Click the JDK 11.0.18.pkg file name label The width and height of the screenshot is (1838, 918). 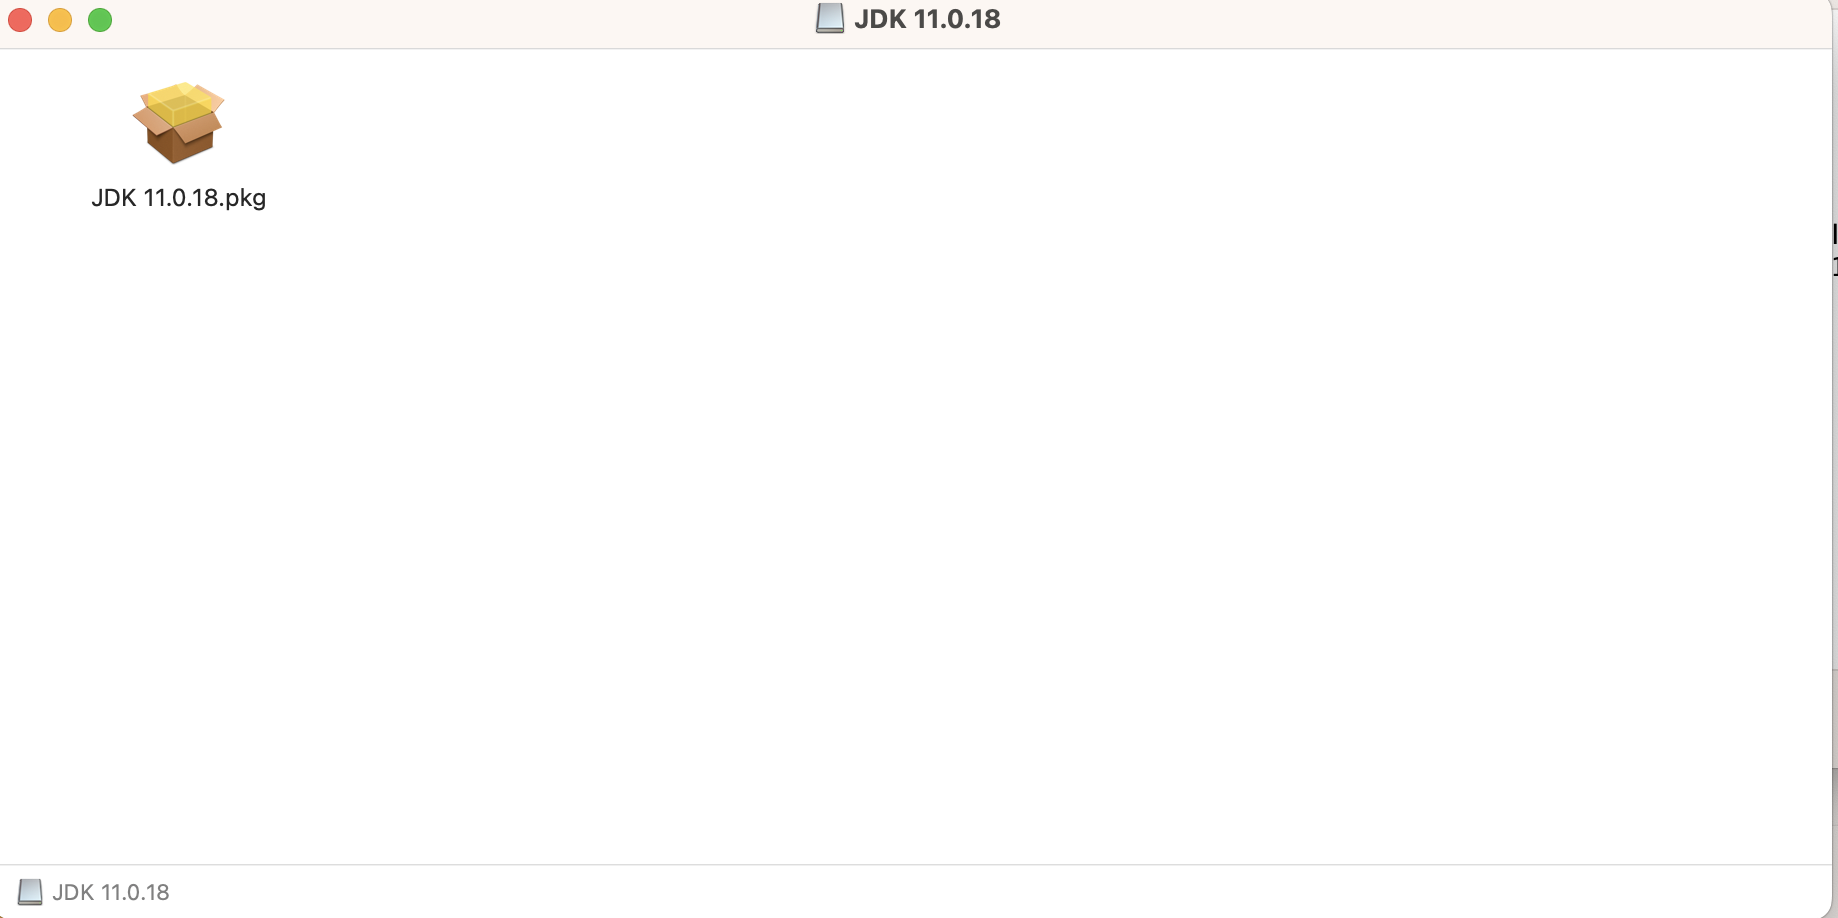point(178,198)
